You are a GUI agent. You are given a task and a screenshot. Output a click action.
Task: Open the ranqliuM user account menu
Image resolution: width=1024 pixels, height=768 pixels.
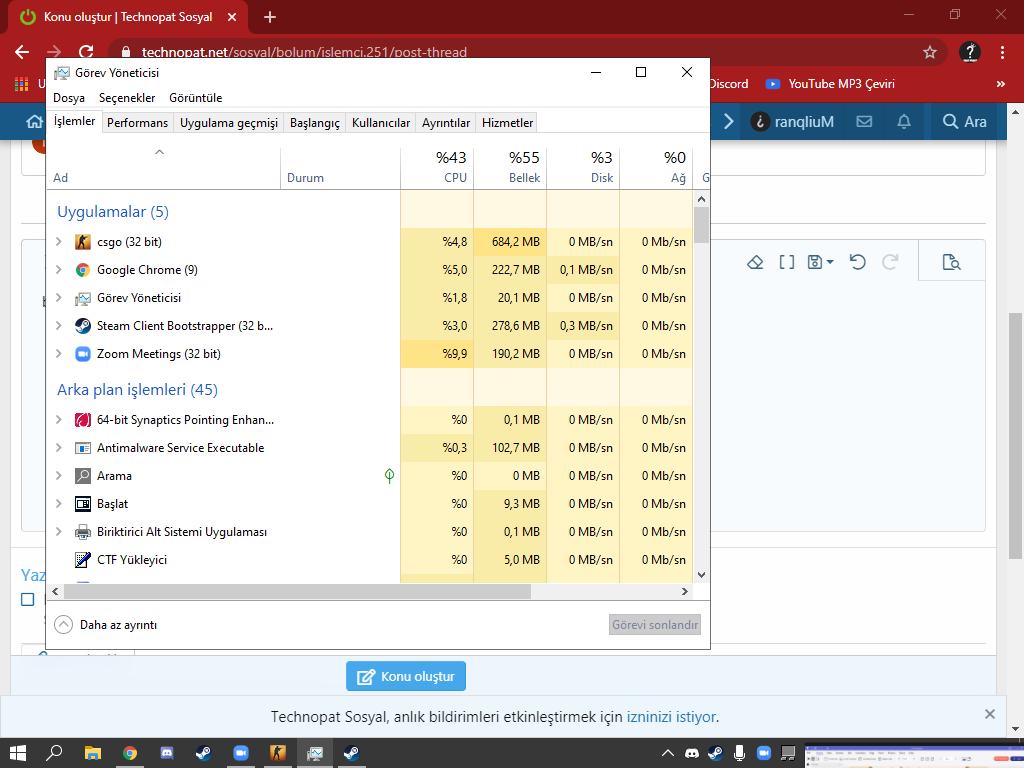(x=793, y=121)
